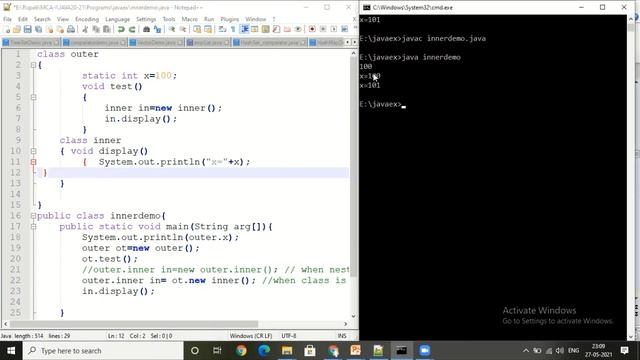This screenshot has width=640, height=360.
Task: Open the Macro menu
Action: (189, 19)
